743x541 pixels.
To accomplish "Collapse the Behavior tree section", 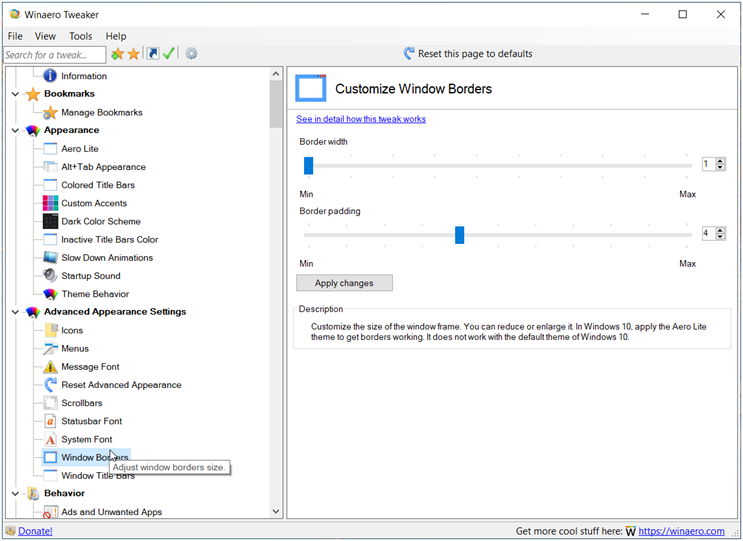I will 15,494.
